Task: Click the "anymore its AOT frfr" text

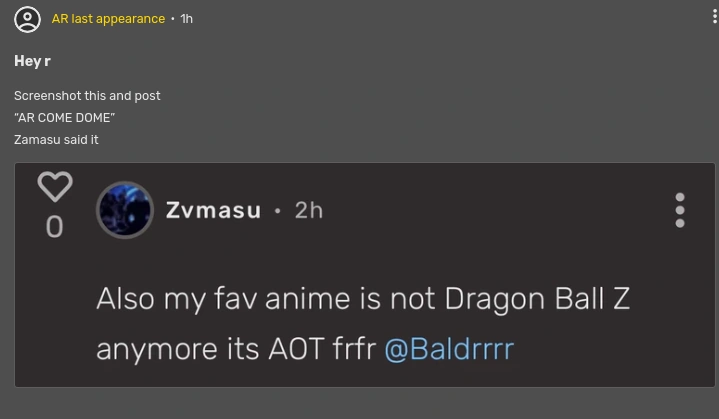Action: pyautogui.click(x=235, y=349)
